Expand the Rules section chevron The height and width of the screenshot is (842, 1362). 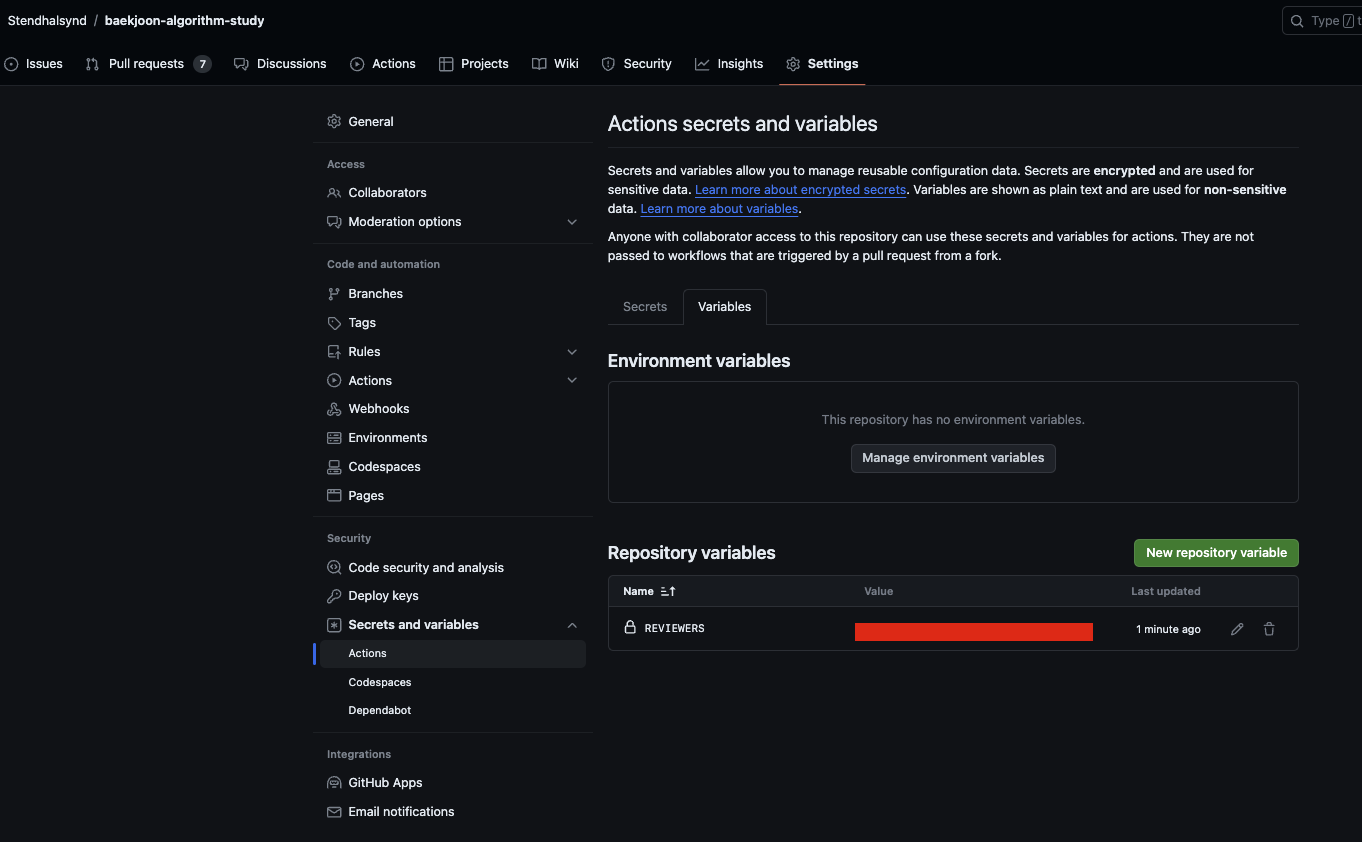(572, 351)
